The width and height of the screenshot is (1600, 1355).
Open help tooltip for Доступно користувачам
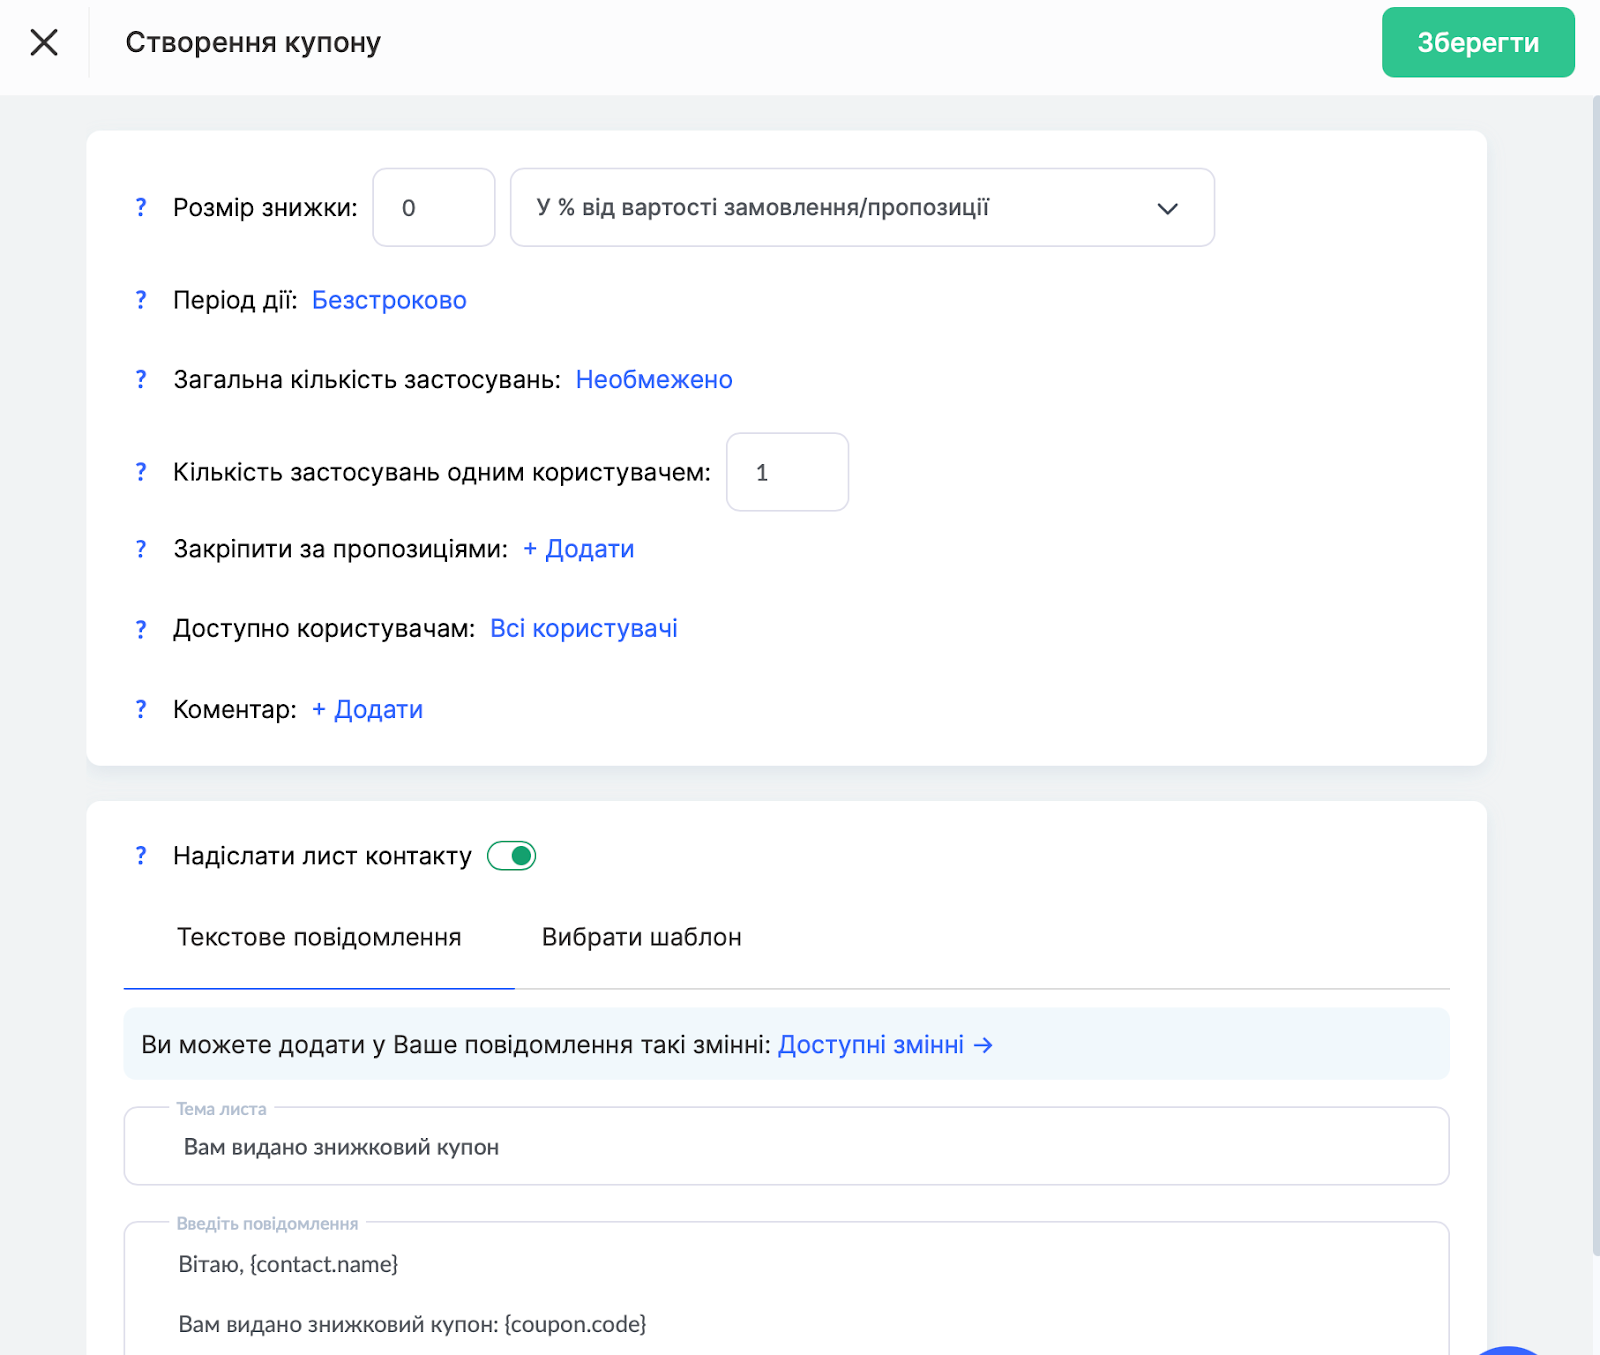click(141, 629)
